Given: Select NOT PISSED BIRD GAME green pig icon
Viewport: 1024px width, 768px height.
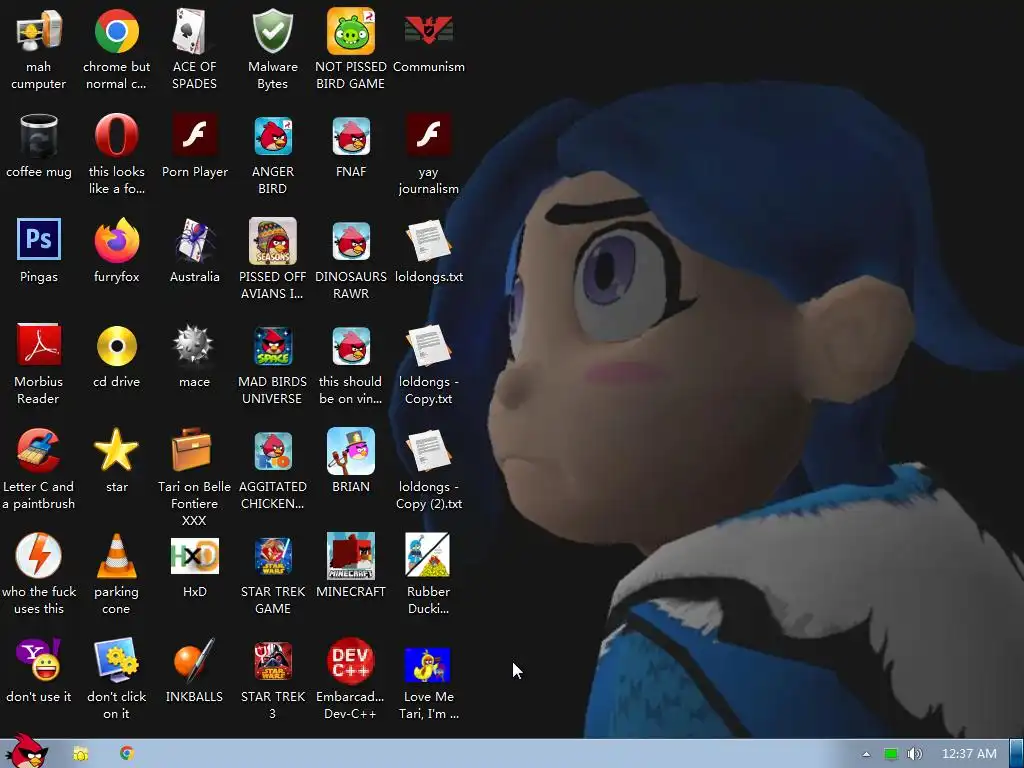Looking at the screenshot, I should (x=351, y=31).
